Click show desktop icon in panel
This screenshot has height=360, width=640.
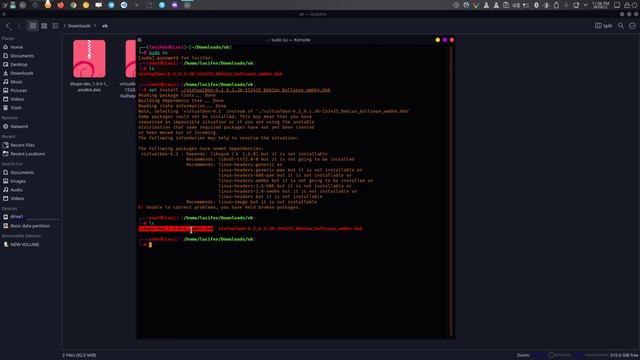point(617,5)
